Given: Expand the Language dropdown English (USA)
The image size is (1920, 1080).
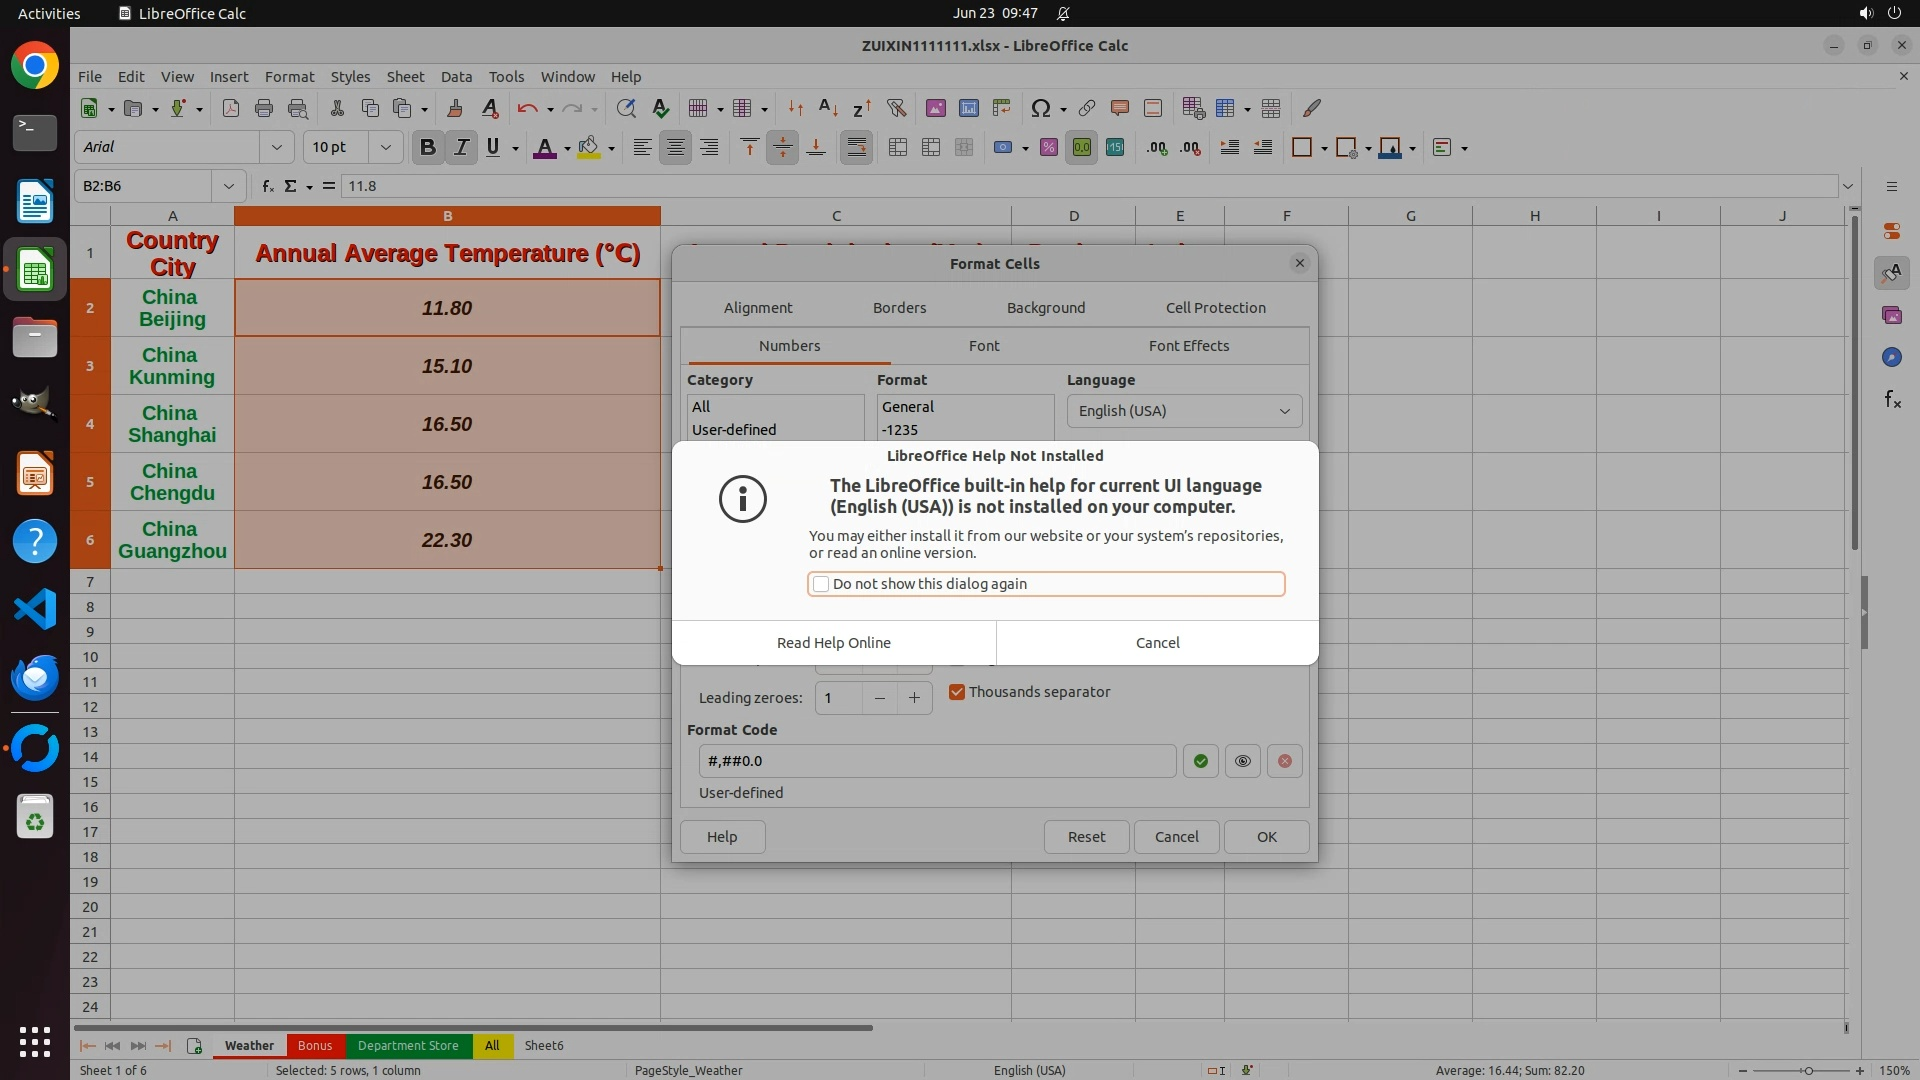Looking at the screenshot, I should pyautogui.click(x=1184, y=411).
